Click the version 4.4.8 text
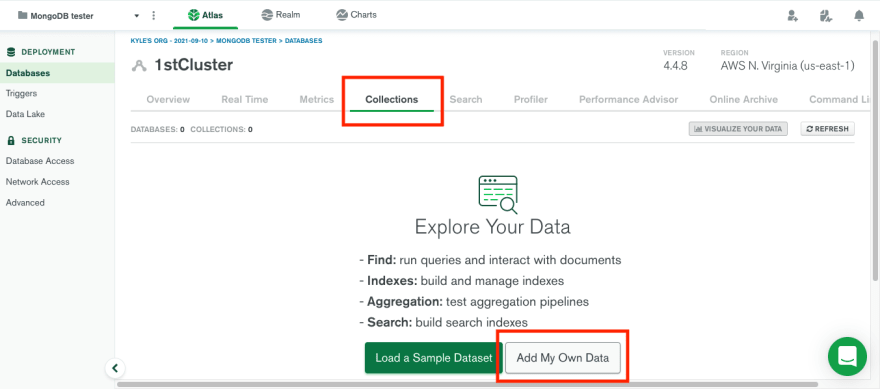The image size is (880, 389). (676, 66)
